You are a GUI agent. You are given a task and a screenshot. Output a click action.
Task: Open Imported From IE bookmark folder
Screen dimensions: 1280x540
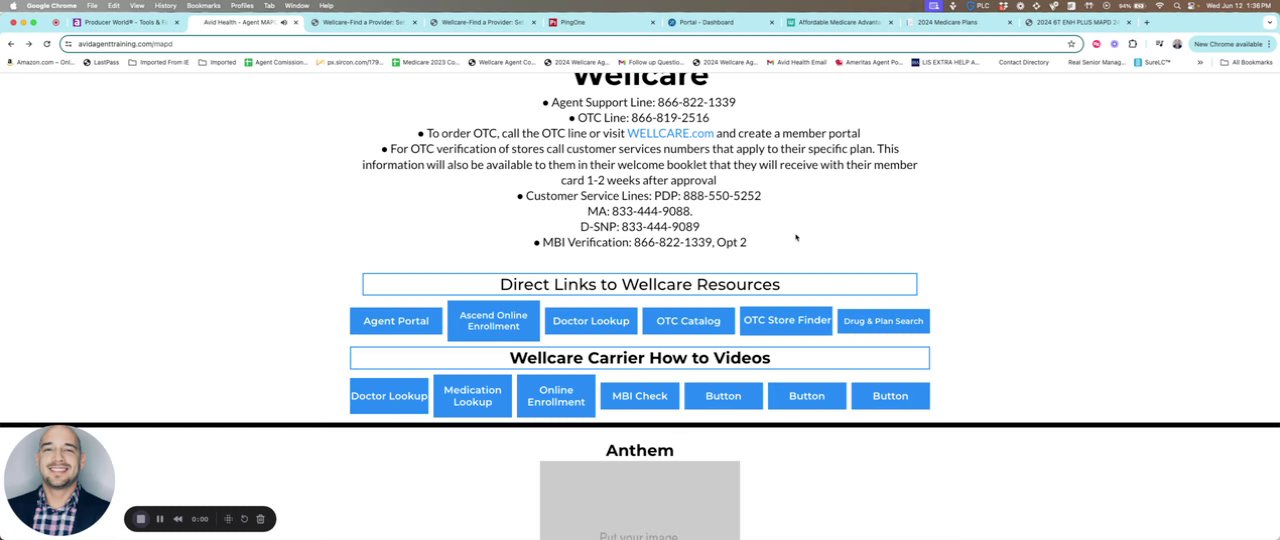tap(158, 62)
